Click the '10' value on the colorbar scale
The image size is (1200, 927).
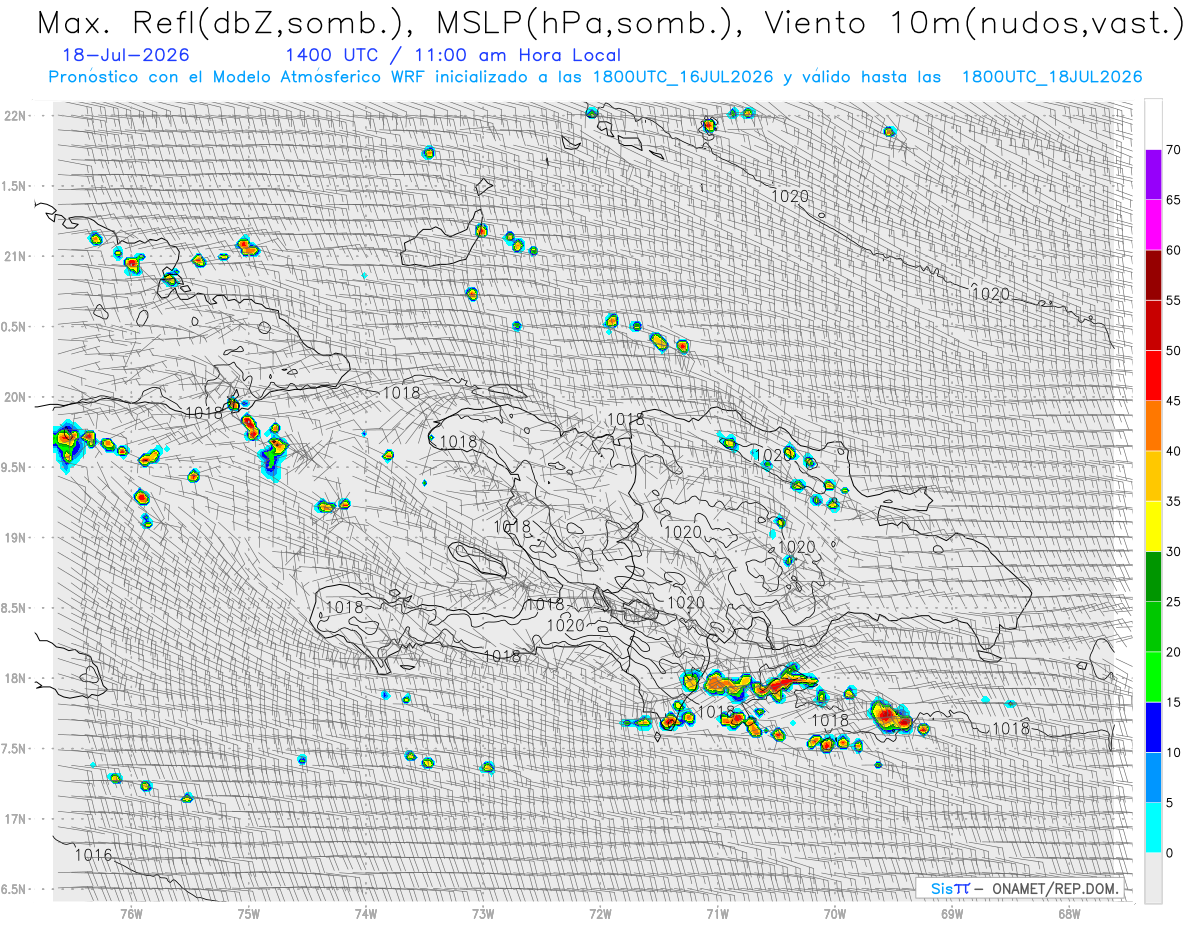pos(1174,752)
